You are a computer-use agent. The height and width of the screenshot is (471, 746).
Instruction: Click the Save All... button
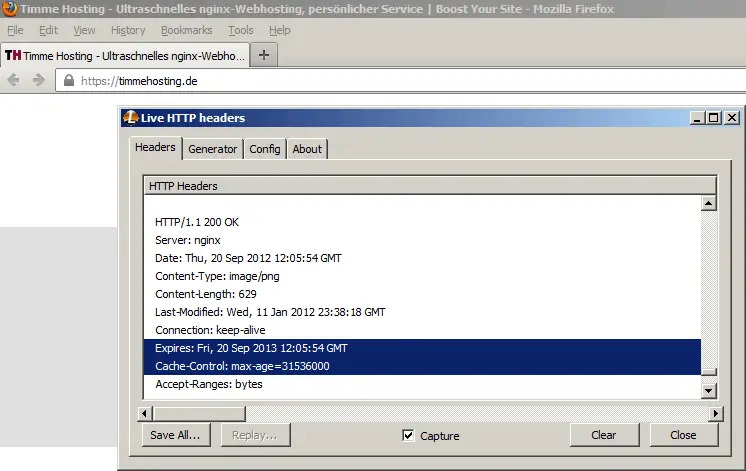176,435
